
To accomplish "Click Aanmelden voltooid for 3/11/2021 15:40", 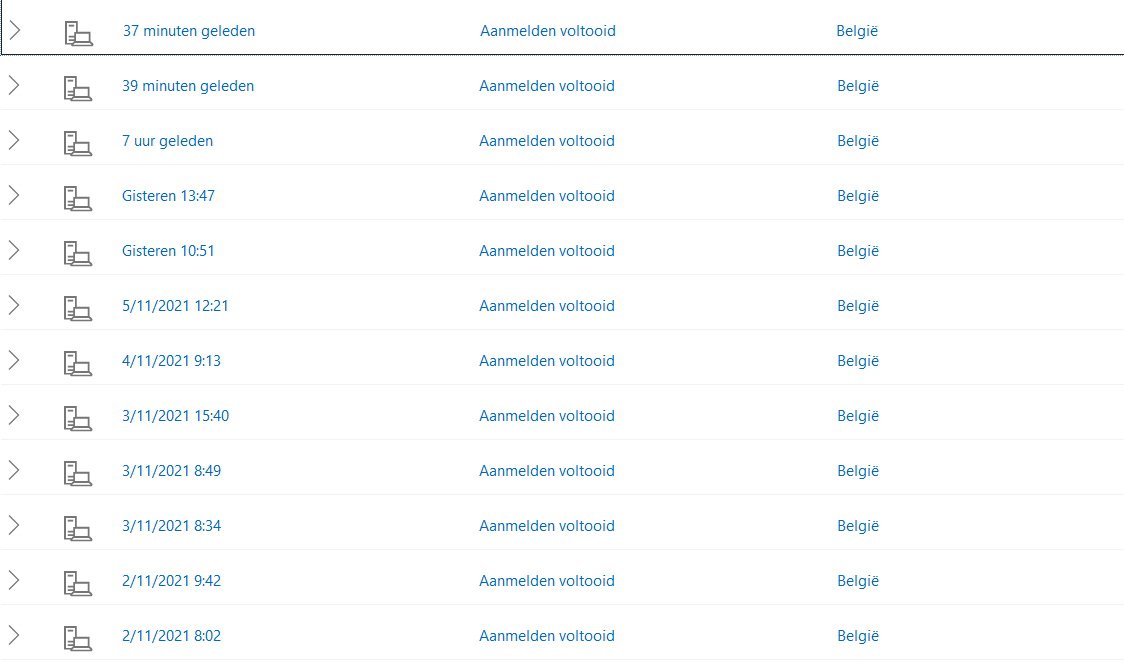I will (547, 416).
